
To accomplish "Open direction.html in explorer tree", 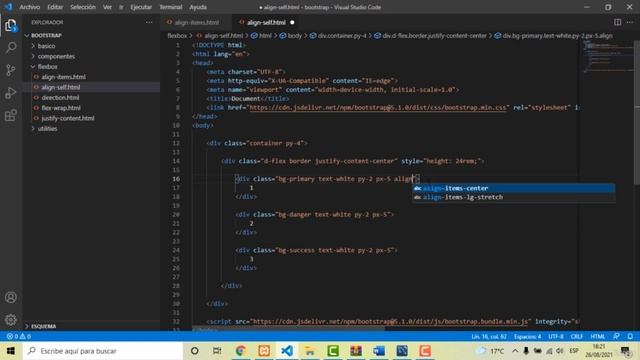I will pyautogui.click(x=60, y=98).
